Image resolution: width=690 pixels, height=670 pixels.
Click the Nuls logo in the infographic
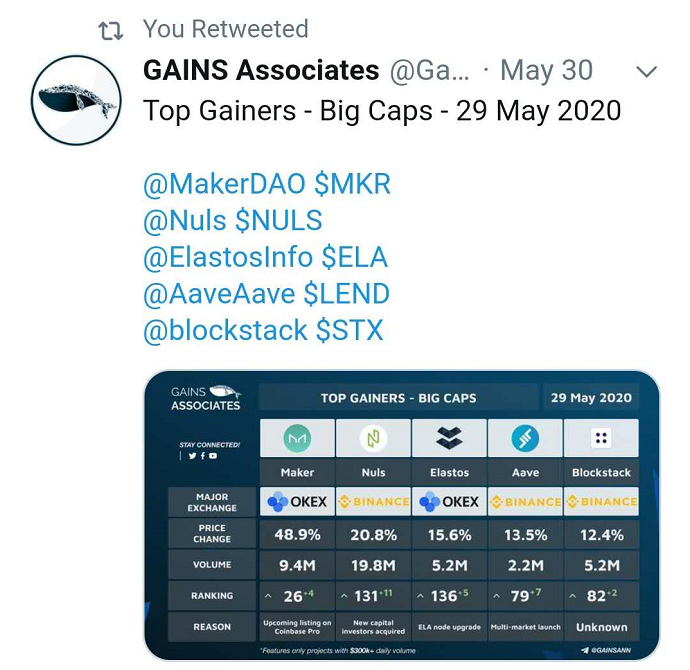pyautogui.click(x=373, y=438)
